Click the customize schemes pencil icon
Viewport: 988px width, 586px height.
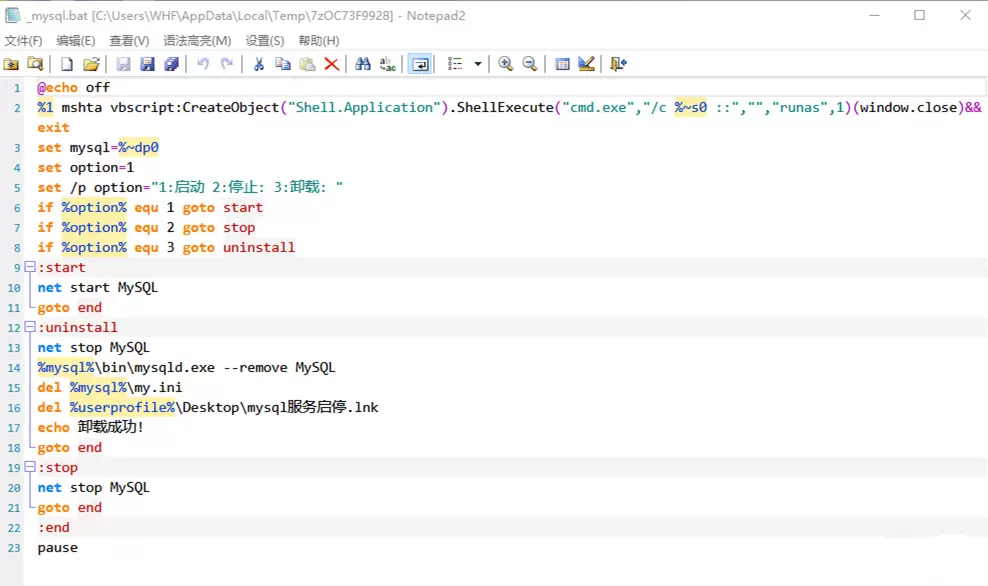click(x=586, y=64)
